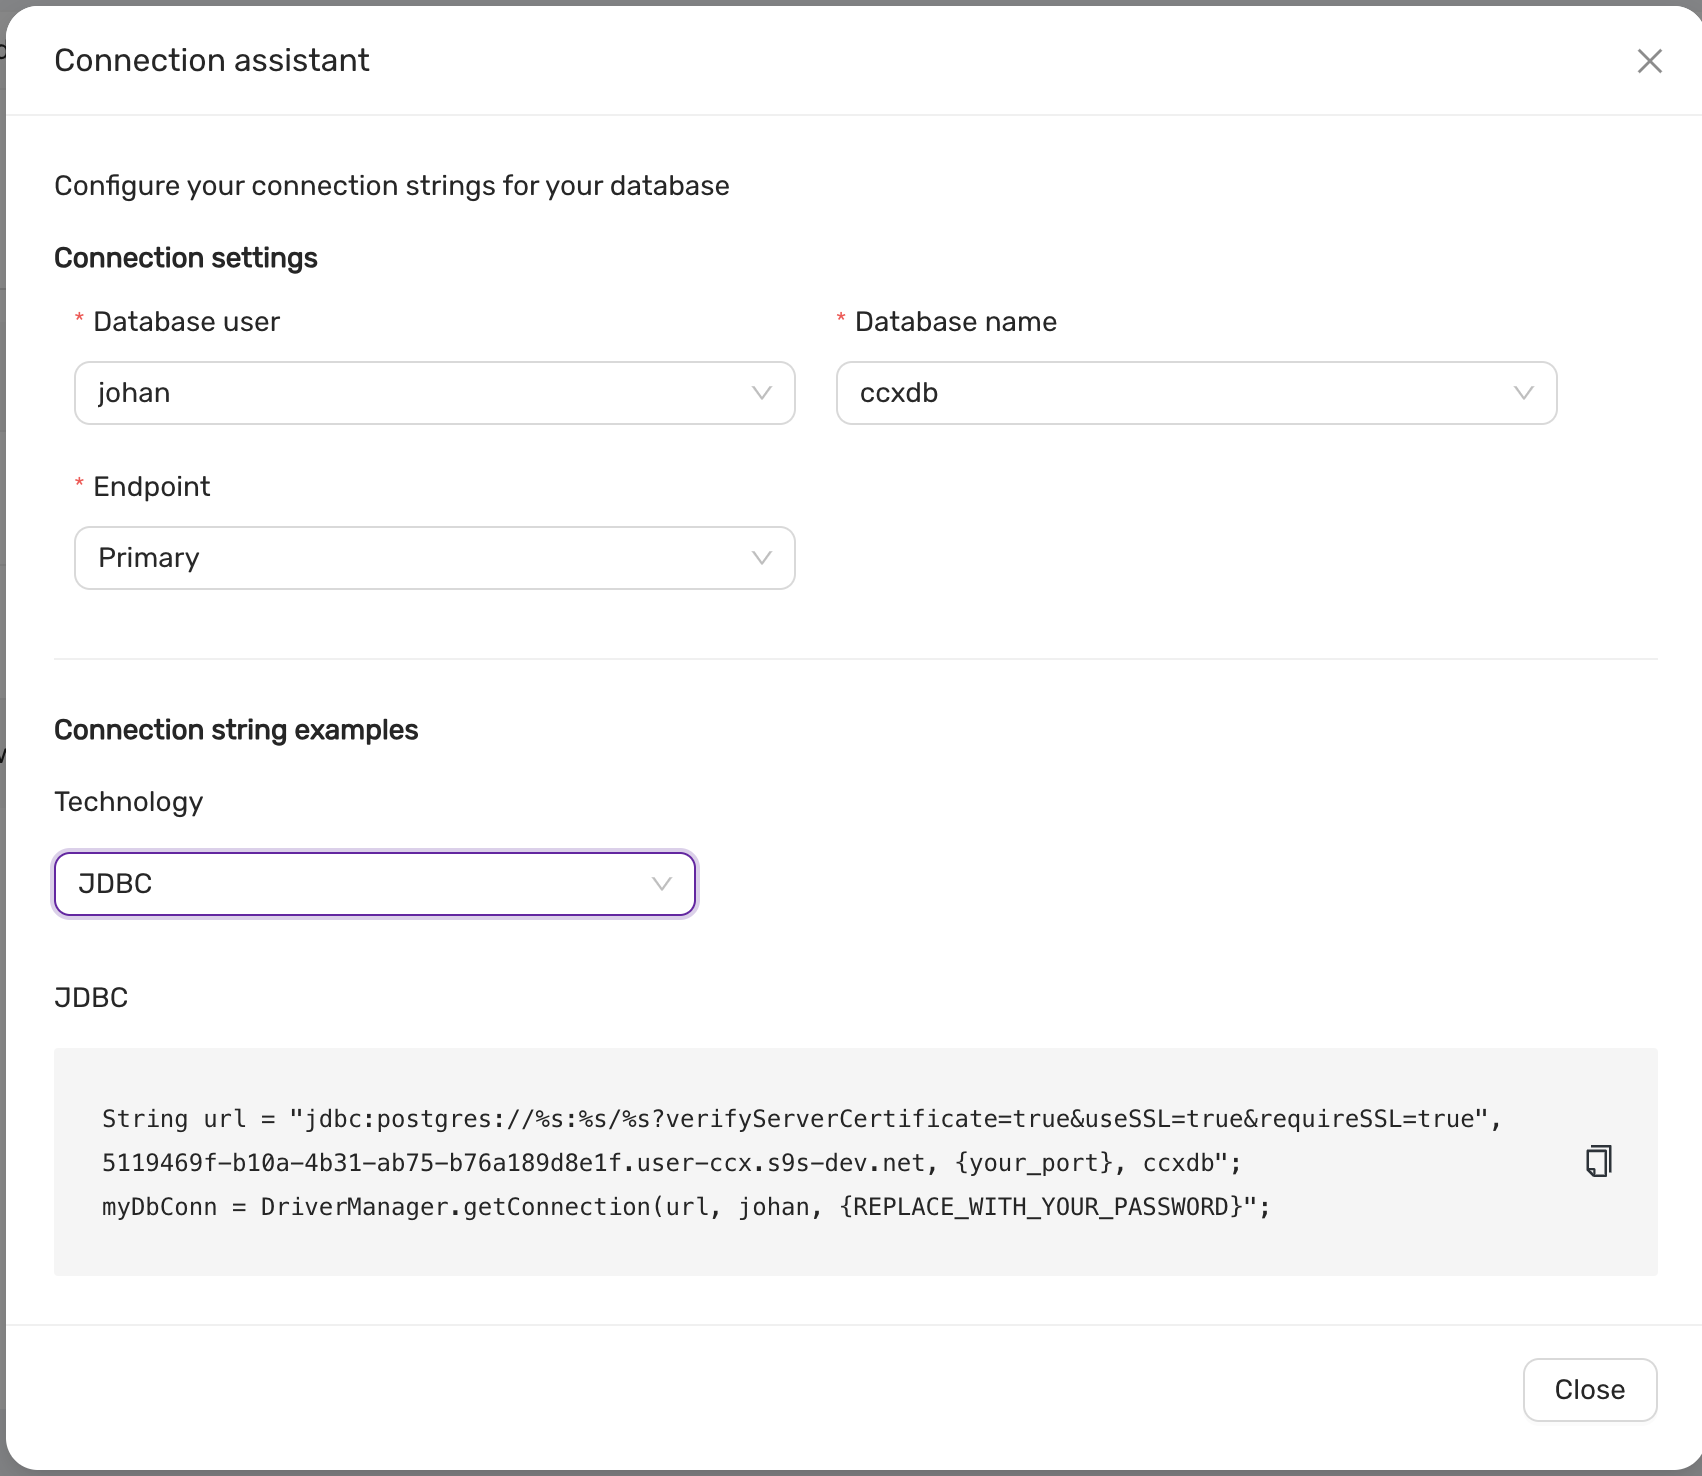Open the Technology dropdown showing JDBC
This screenshot has width=1702, height=1476.
tap(374, 883)
